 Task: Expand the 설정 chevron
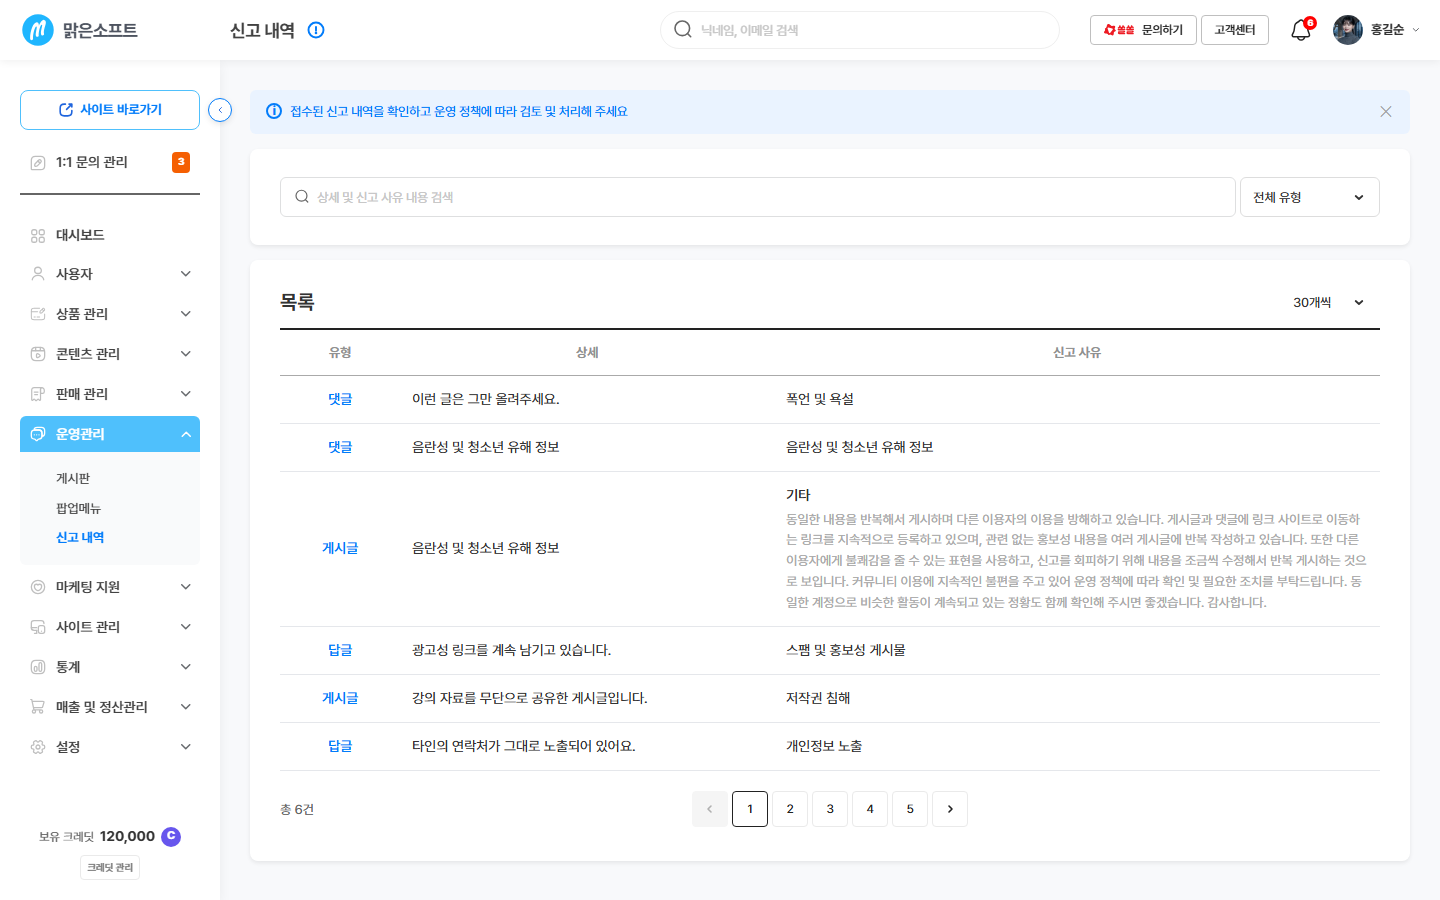186,747
